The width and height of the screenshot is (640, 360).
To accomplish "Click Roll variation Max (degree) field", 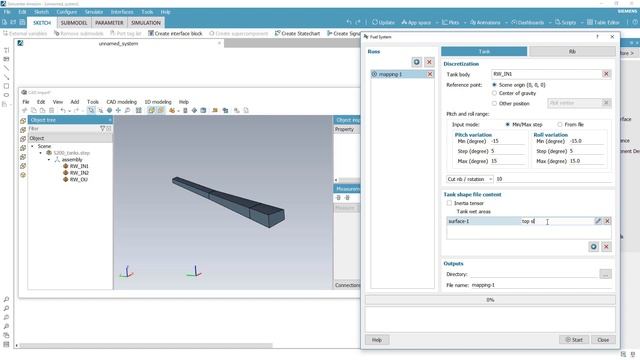I will coord(586,161).
